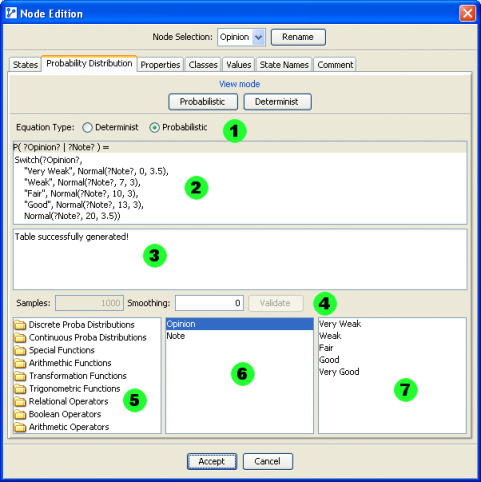Click the Node Edition window title icon

point(11,13)
